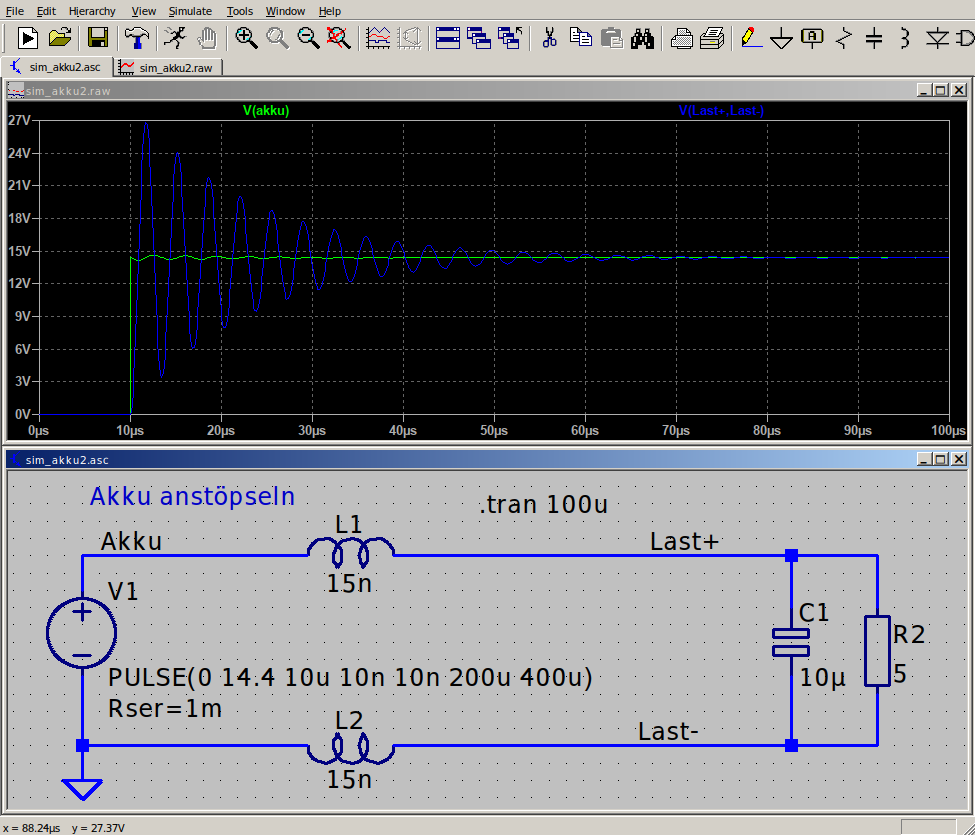Click the greyed Paste clipboard icon
Viewport: 975px width, 835px height.
612,38
